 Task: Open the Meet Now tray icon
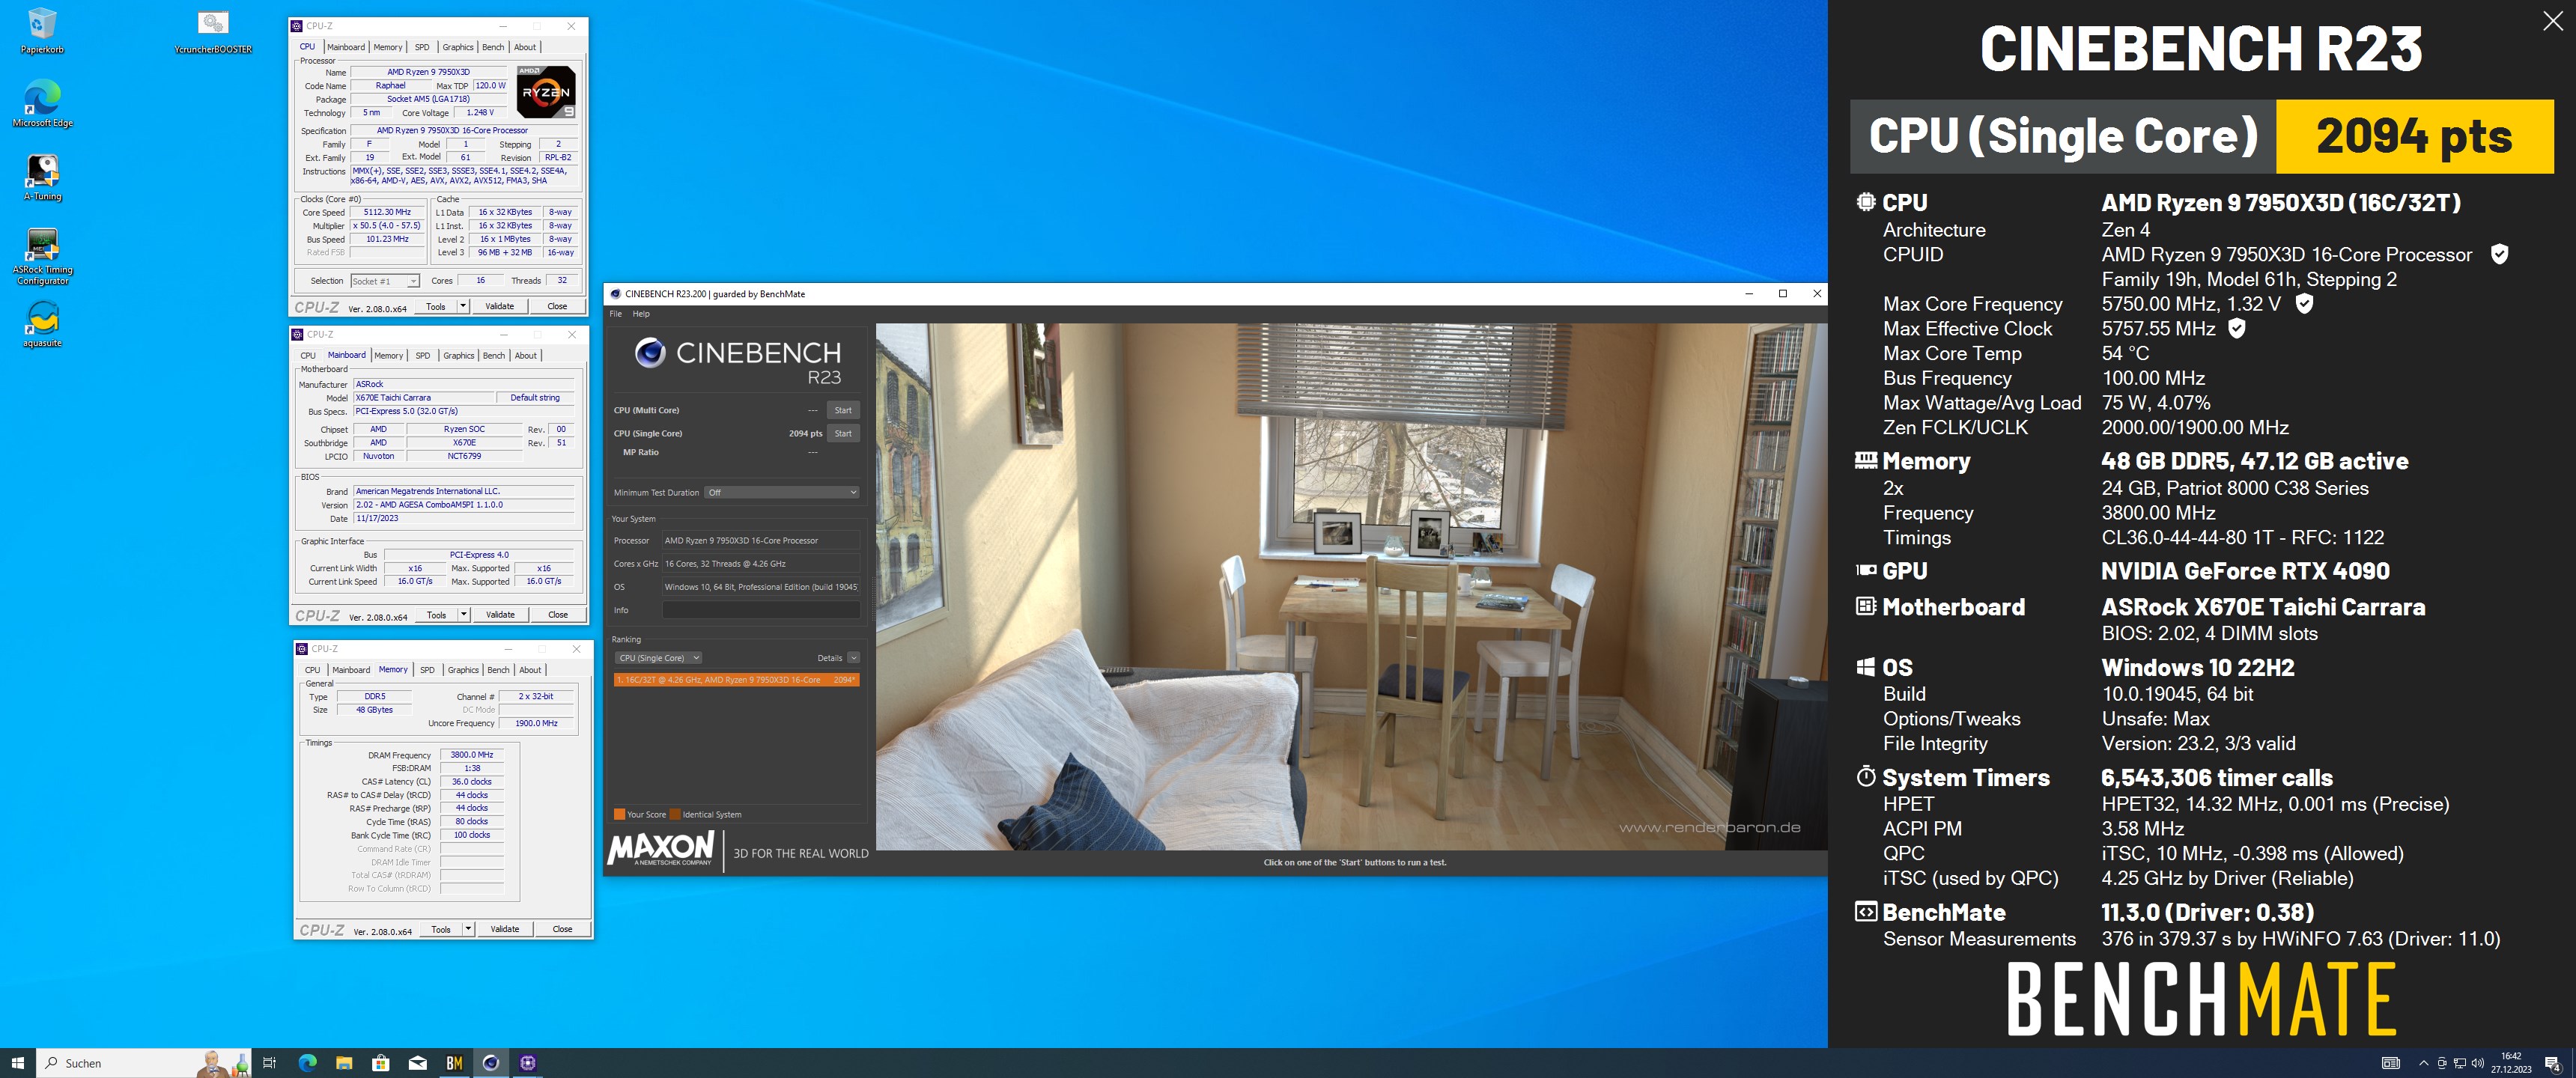[x=2441, y=1063]
